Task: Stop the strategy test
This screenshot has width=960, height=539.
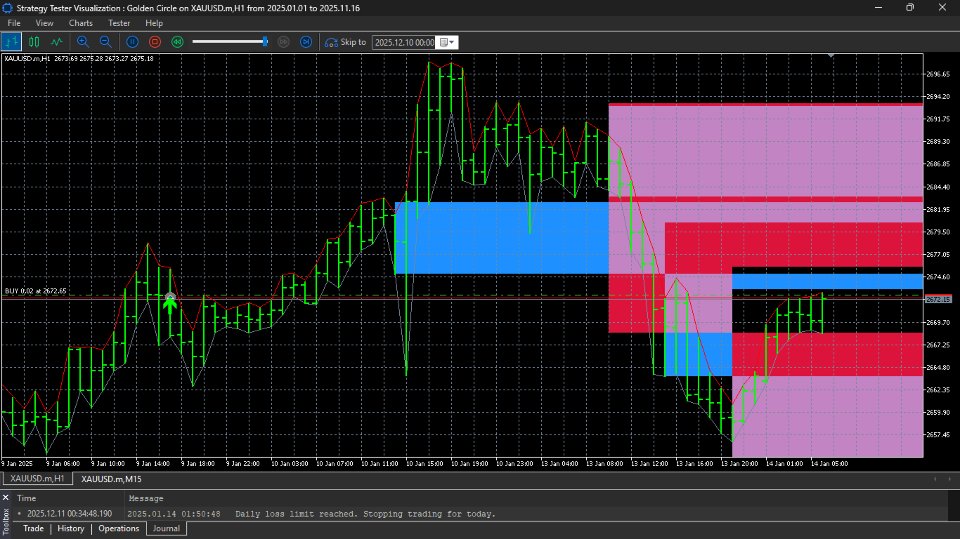Action: click(x=155, y=42)
